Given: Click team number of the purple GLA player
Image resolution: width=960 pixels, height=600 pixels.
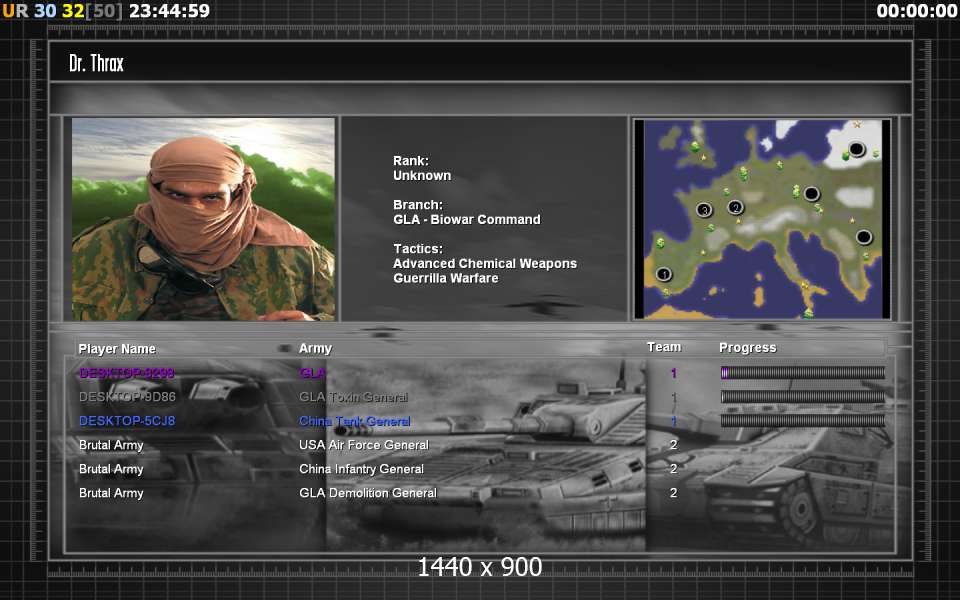Looking at the screenshot, I should point(673,373).
